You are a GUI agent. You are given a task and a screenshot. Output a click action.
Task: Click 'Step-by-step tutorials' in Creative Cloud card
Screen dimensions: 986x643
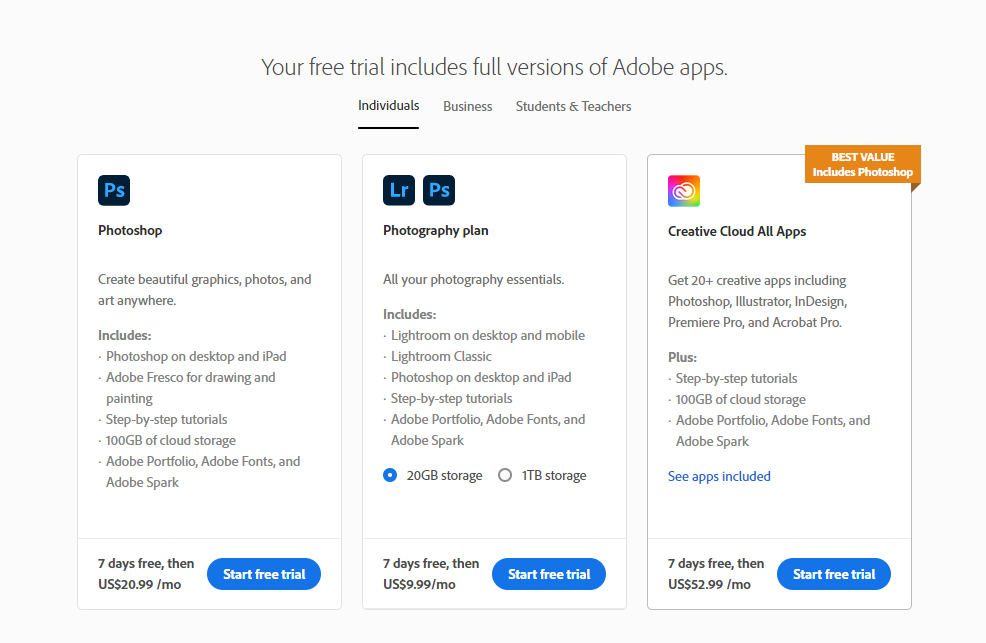pyautogui.click(x=736, y=378)
